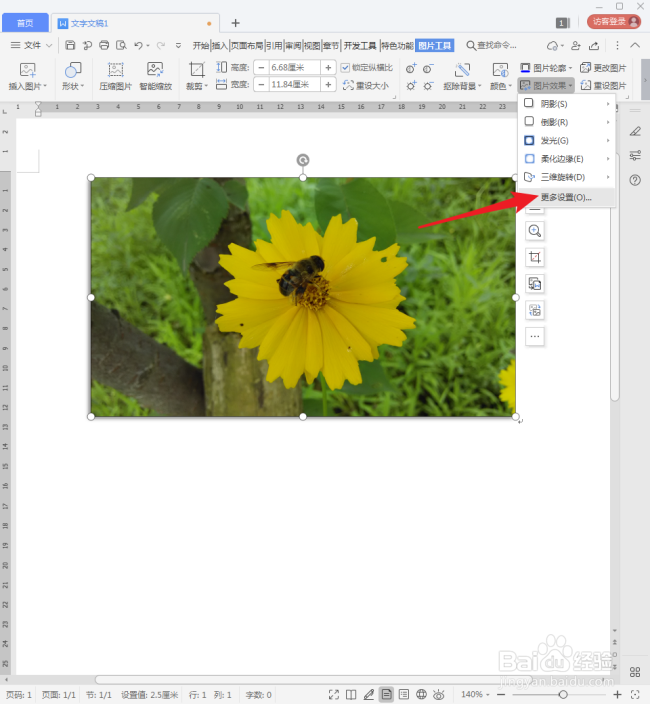Click the width field showing 11.84厘米
This screenshot has width=650, height=704.
tap(294, 84)
